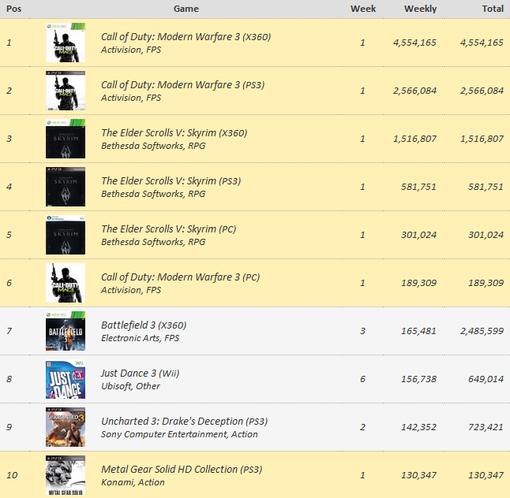Open Modern Warfare 3 PS3 box art
This screenshot has height=498, width=510.
(65, 91)
